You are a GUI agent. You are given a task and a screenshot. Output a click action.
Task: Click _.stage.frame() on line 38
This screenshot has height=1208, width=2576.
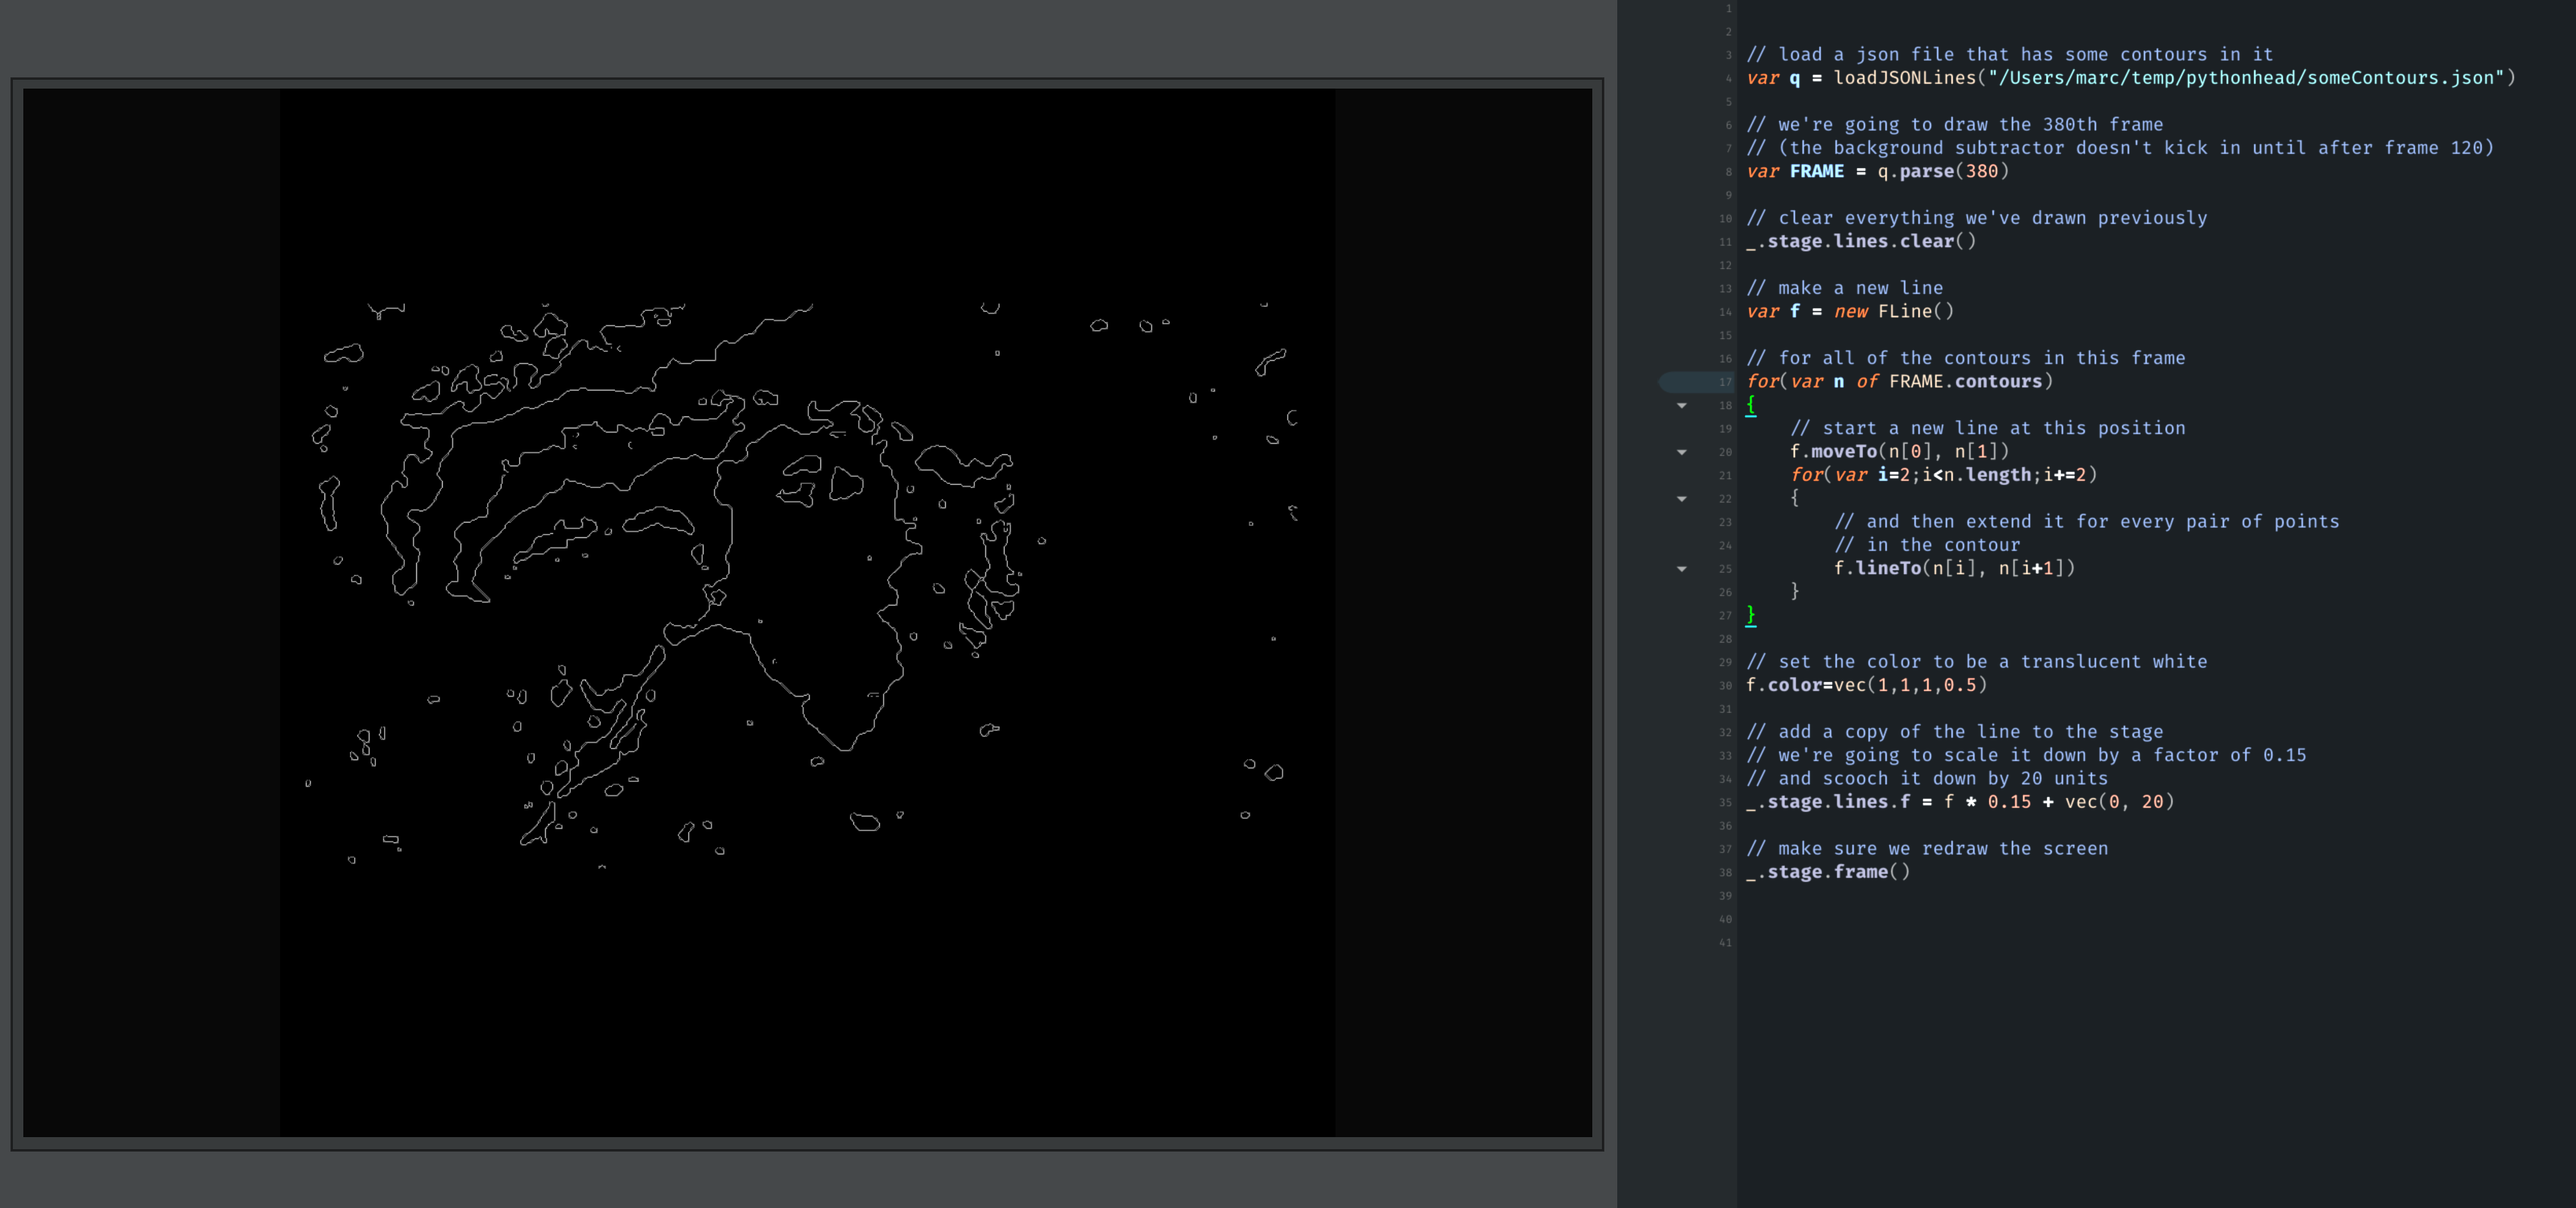click(x=1827, y=872)
